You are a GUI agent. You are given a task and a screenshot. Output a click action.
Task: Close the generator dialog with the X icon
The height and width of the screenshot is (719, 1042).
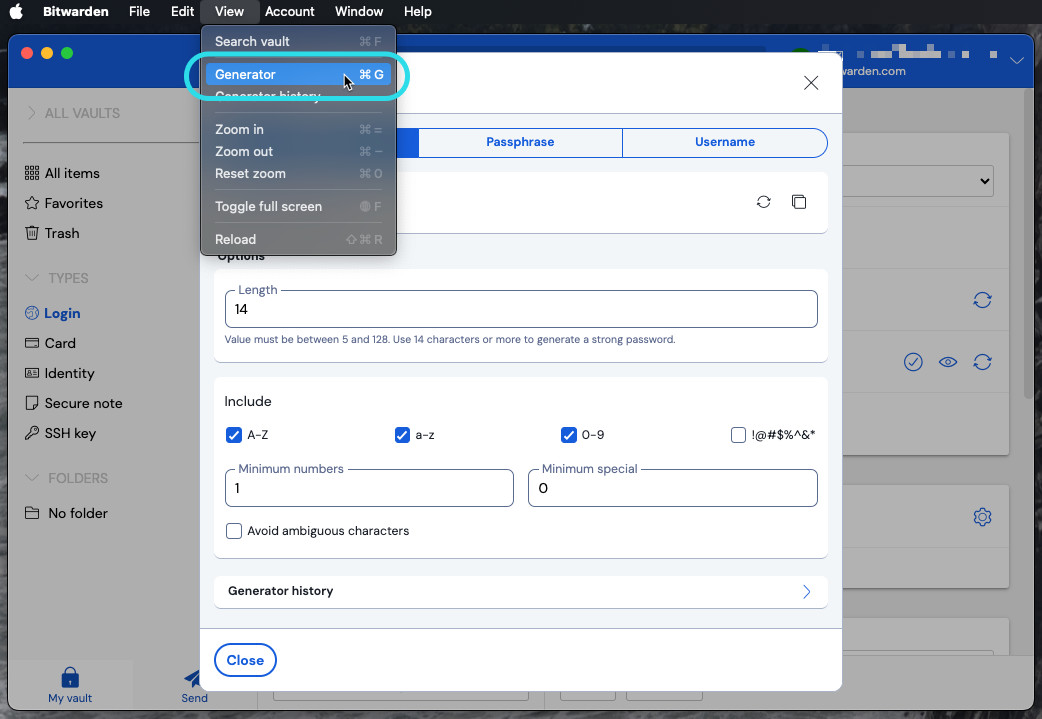[x=811, y=83]
